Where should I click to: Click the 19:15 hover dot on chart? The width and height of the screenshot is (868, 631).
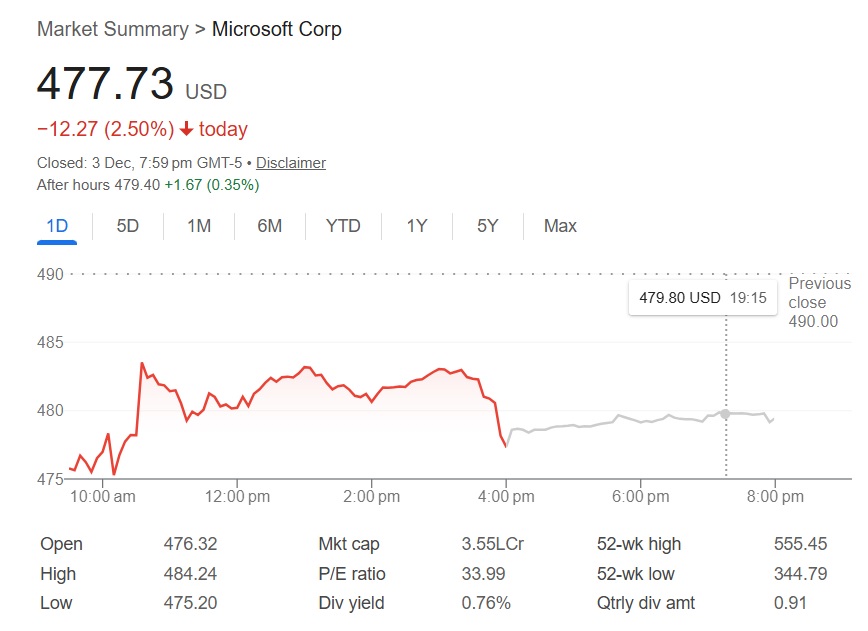725,413
